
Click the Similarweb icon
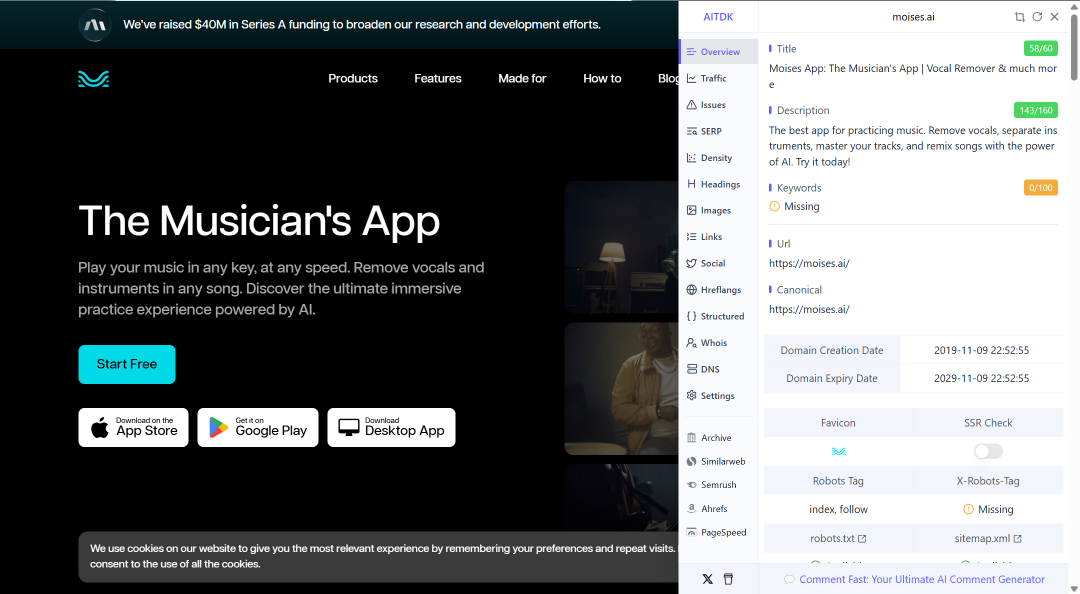pyautogui.click(x=692, y=461)
